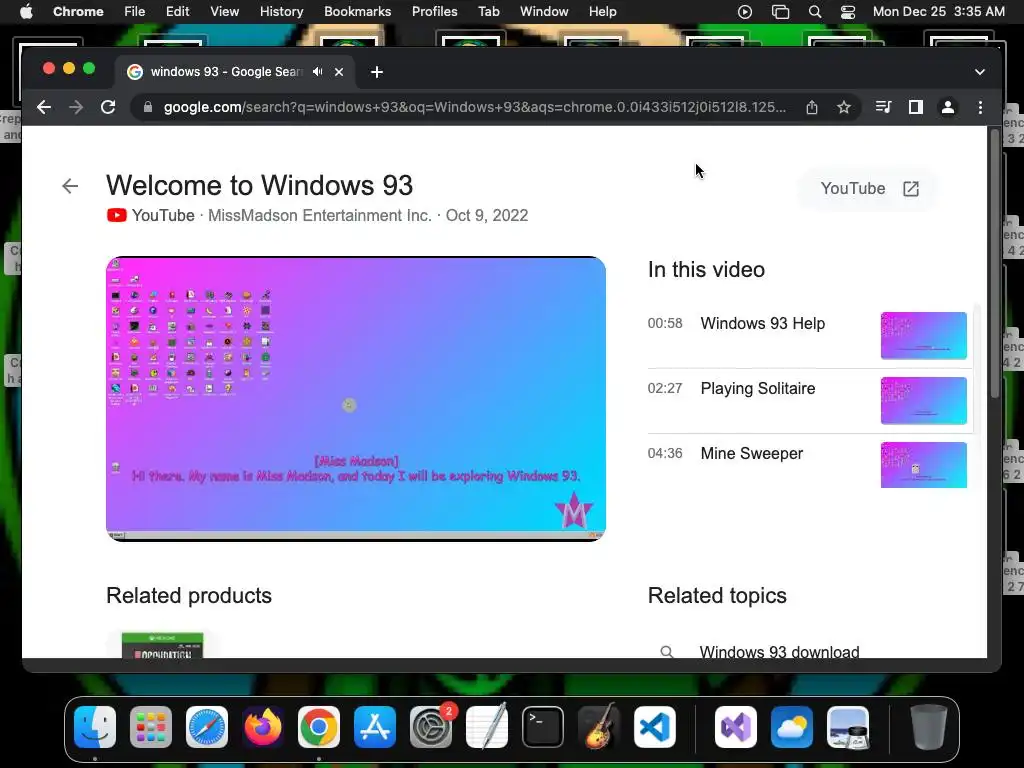
Task: Open the Tab menu
Action: tap(488, 12)
